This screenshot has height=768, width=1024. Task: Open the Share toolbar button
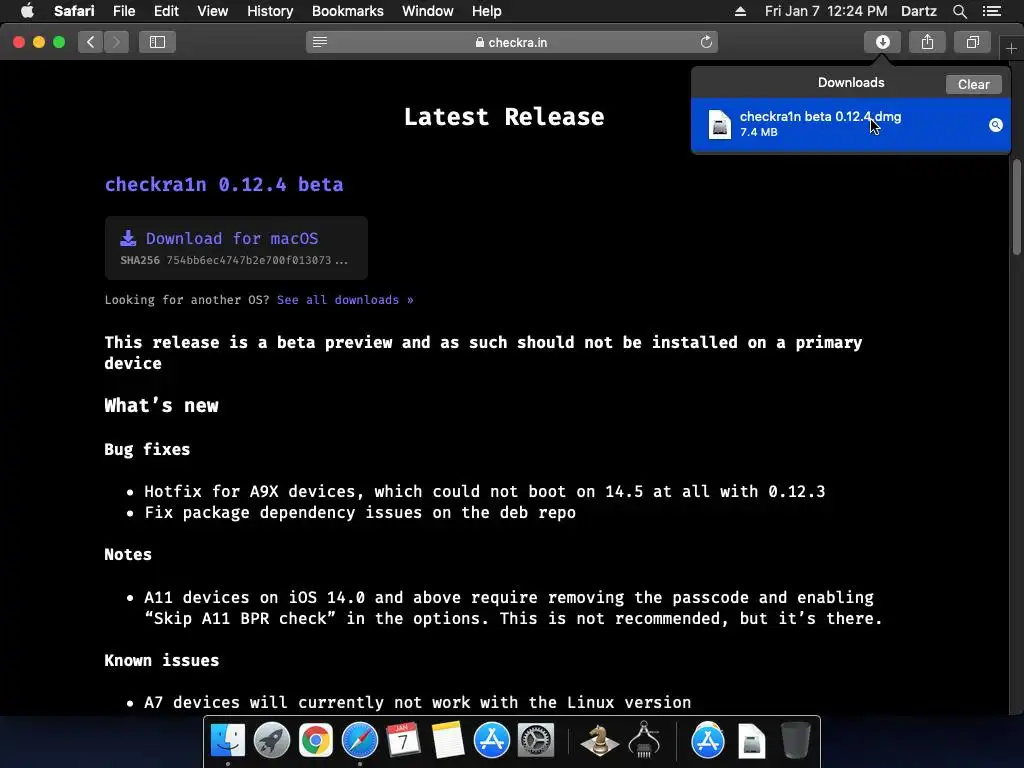click(927, 42)
